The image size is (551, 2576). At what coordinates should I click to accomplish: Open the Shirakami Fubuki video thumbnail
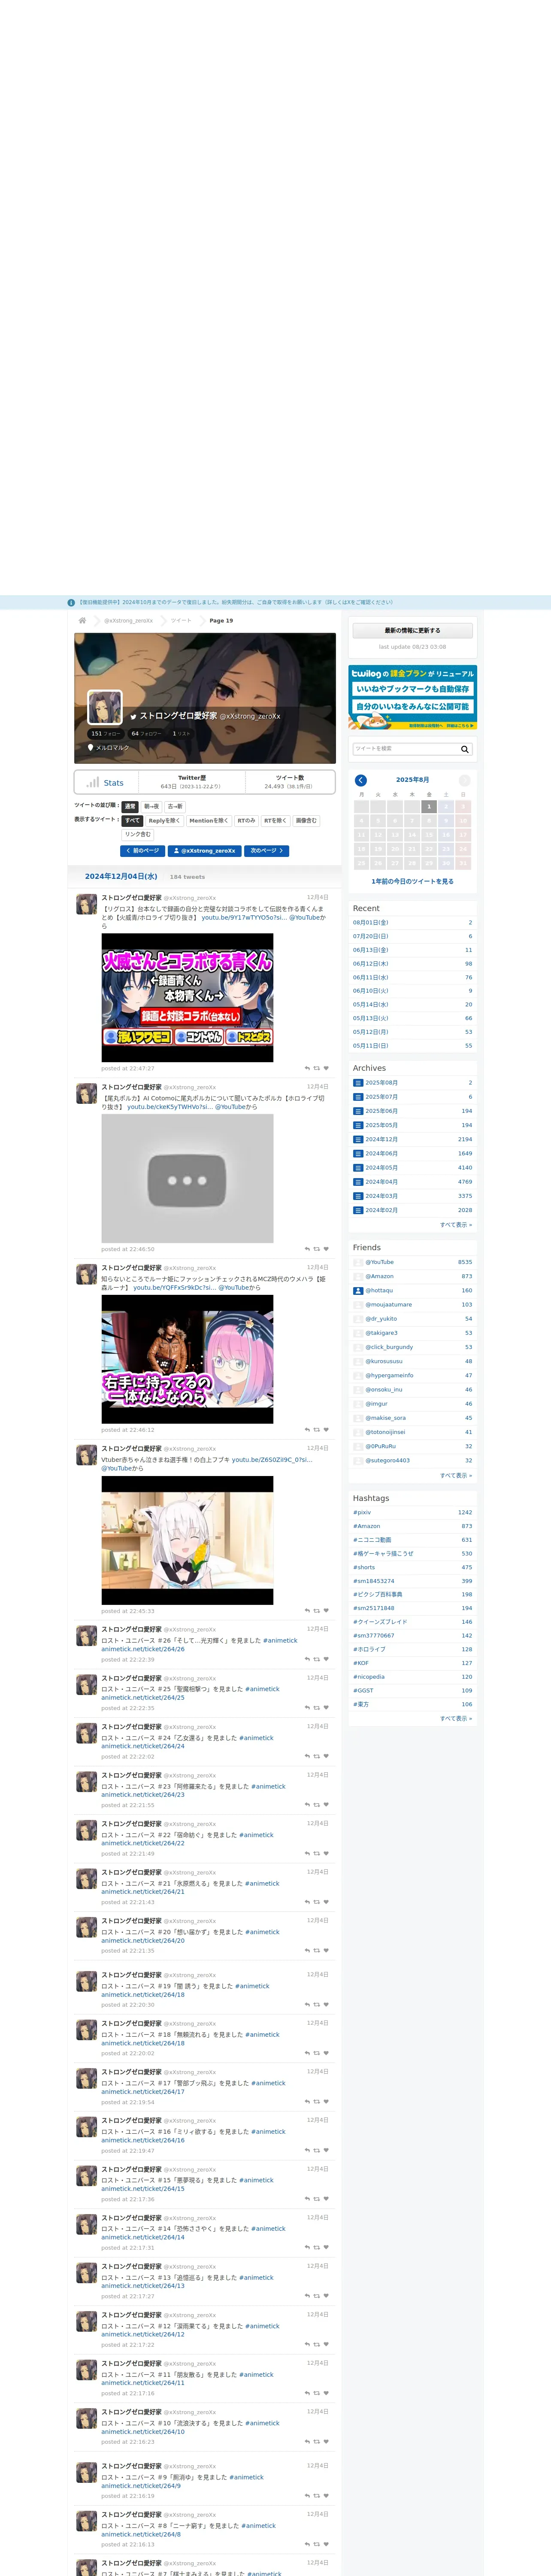click(187, 1540)
